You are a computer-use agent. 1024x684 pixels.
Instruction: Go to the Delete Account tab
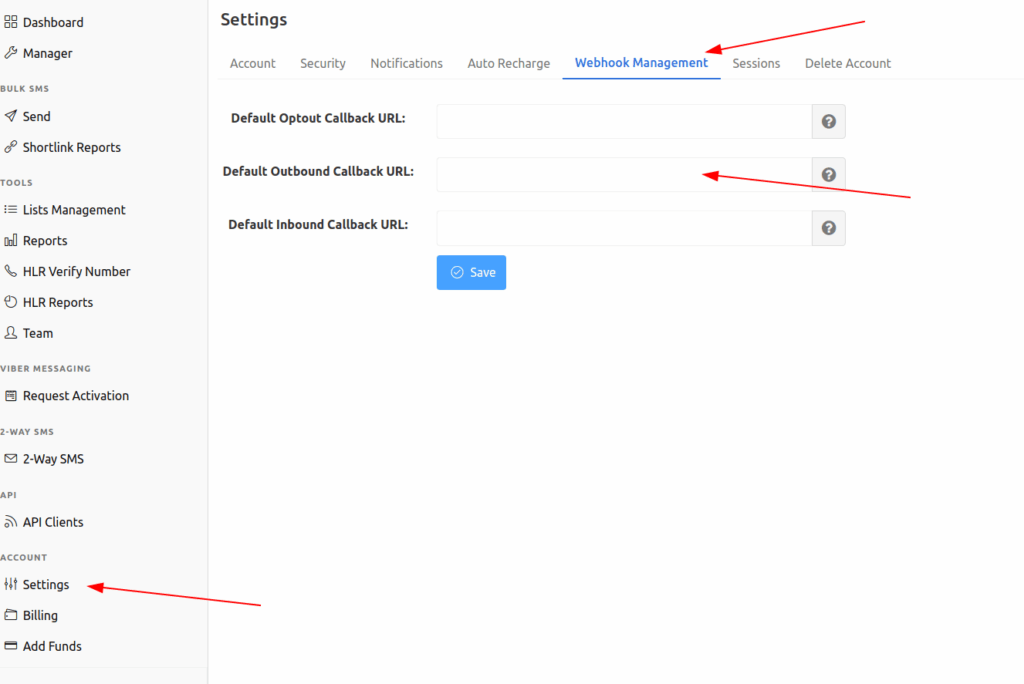coord(847,63)
